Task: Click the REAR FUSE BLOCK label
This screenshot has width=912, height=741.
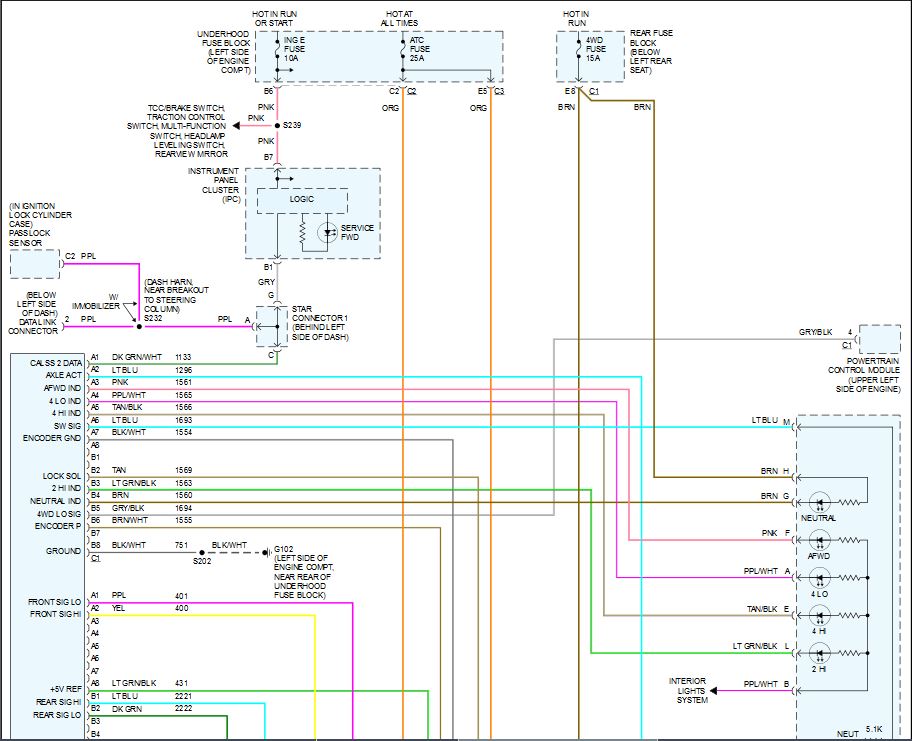Action: [651, 51]
